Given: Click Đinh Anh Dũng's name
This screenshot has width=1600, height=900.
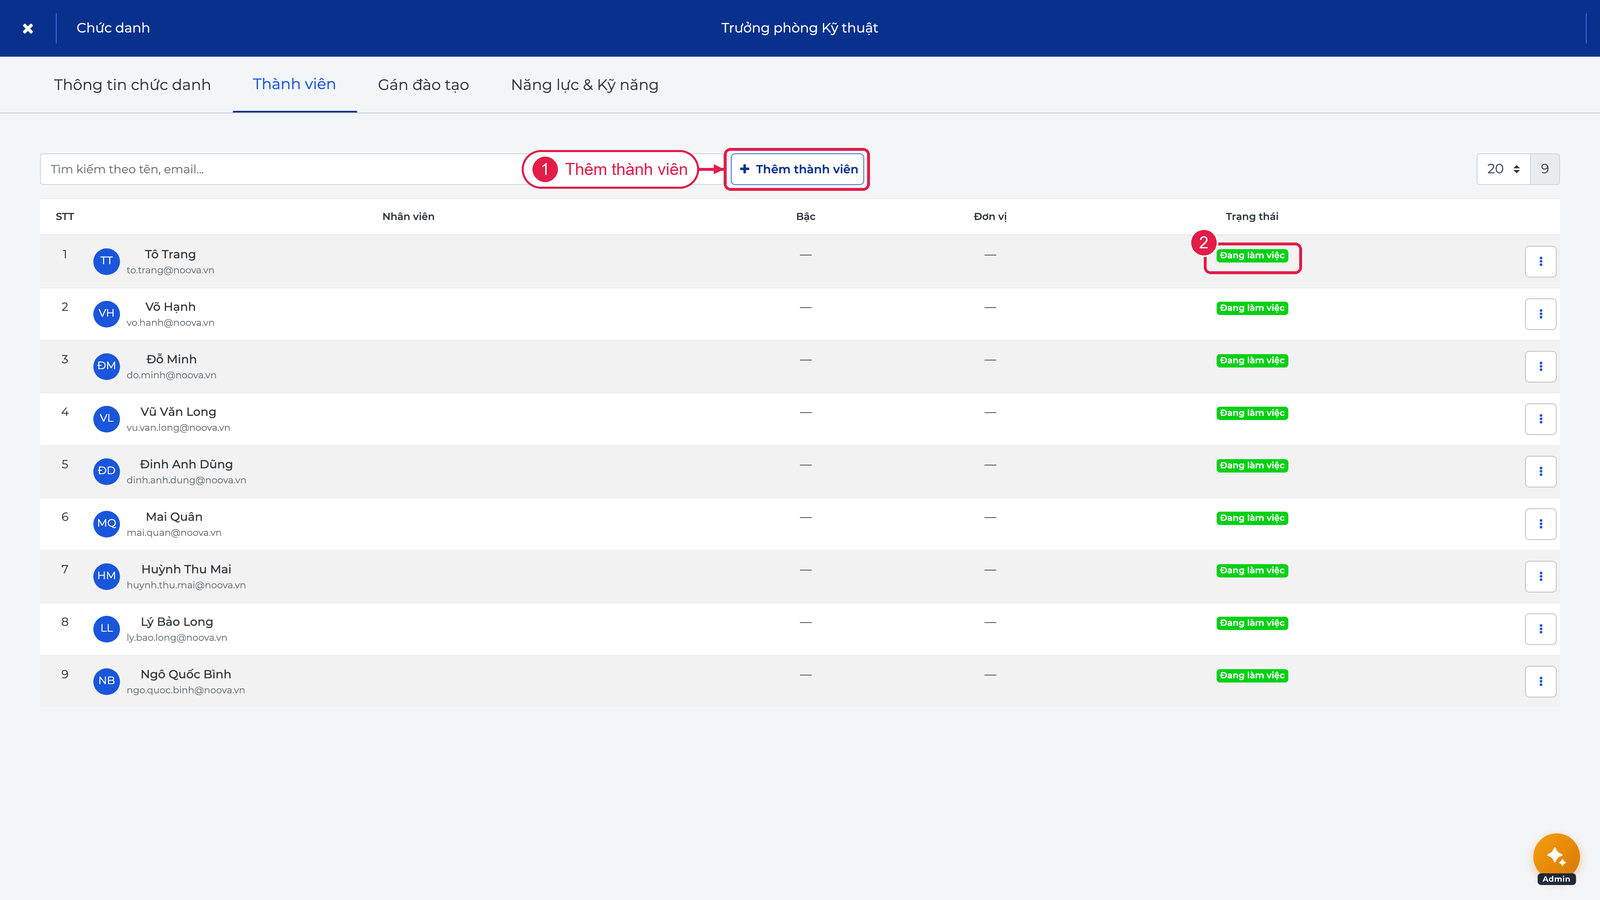Looking at the screenshot, I should [x=186, y=464].
